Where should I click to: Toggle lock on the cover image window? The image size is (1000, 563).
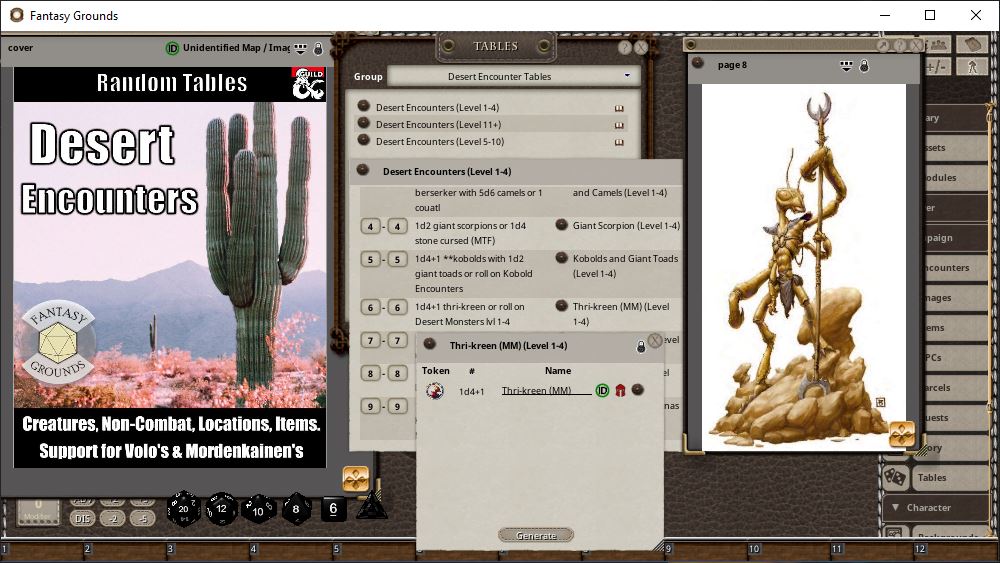click(x=318, y=48)
